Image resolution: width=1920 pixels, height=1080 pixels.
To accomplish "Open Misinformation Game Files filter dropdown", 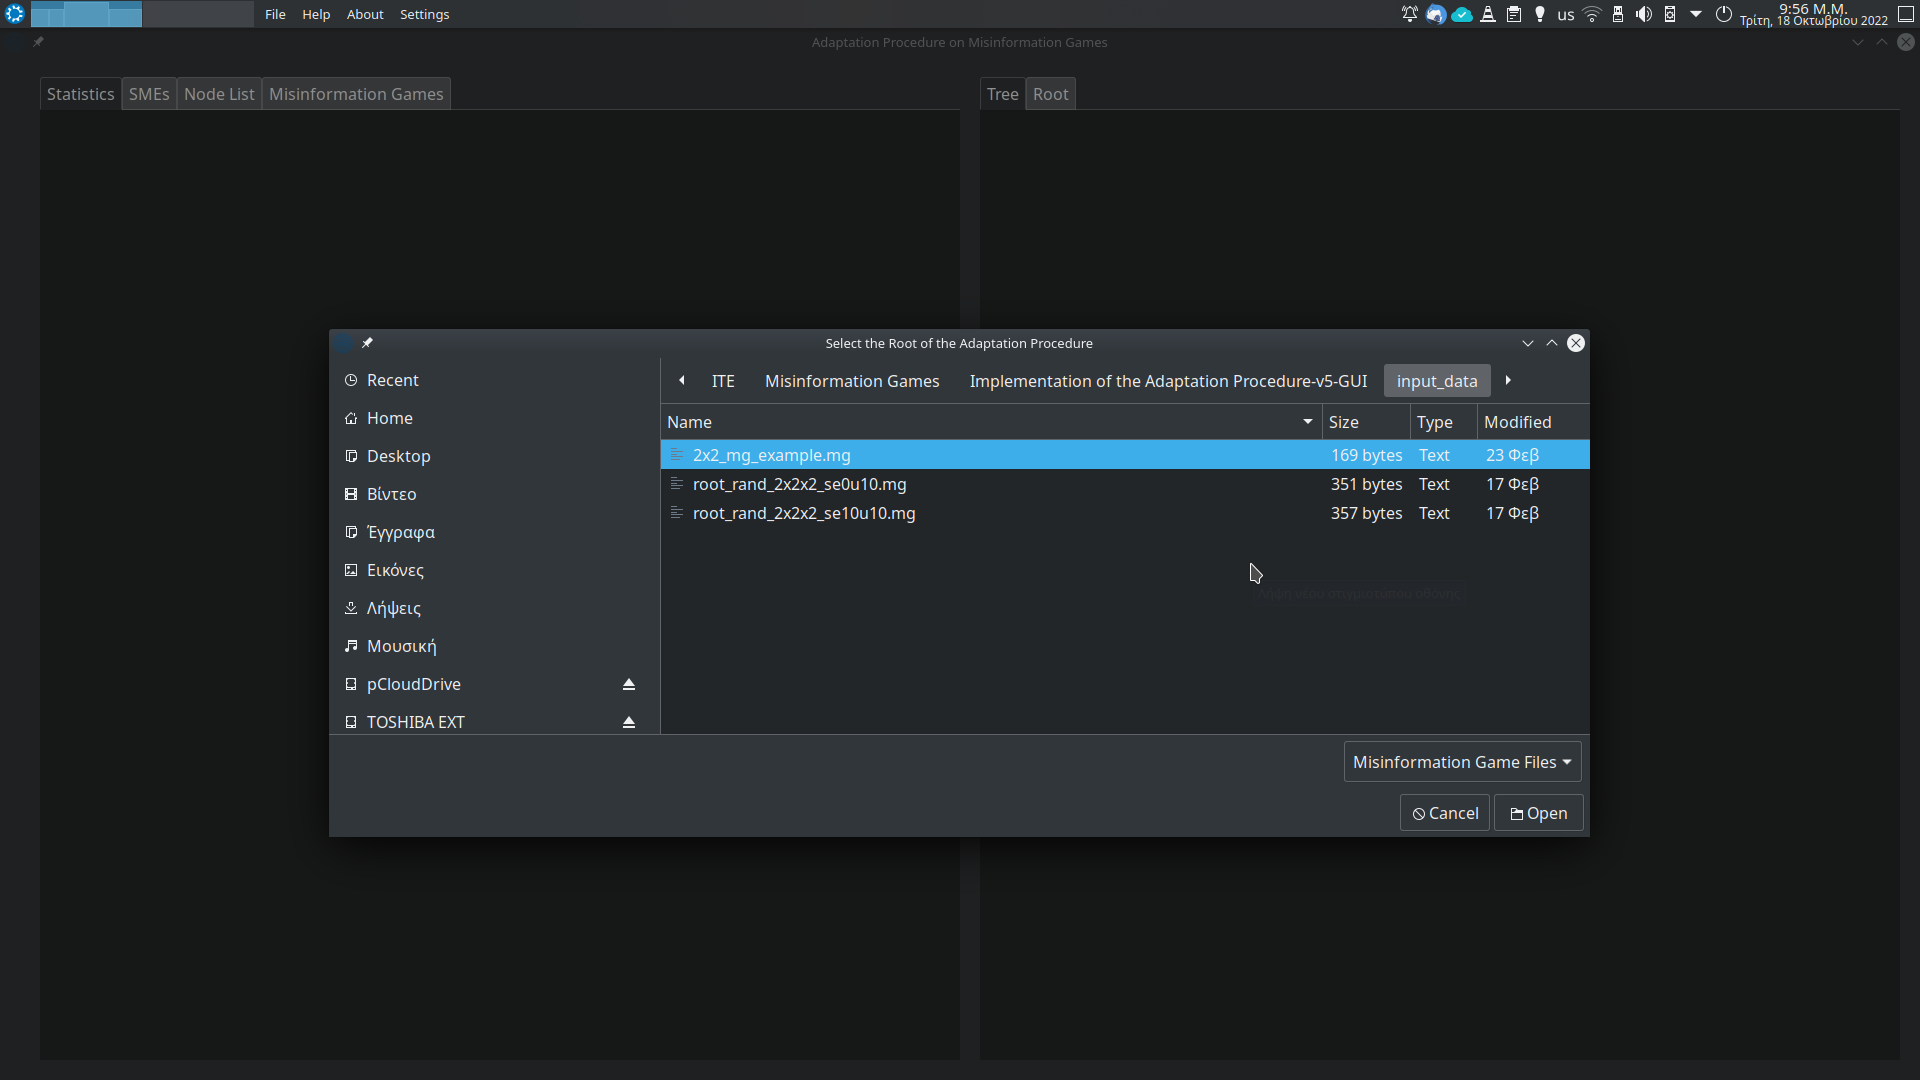I will (1462, 762).
